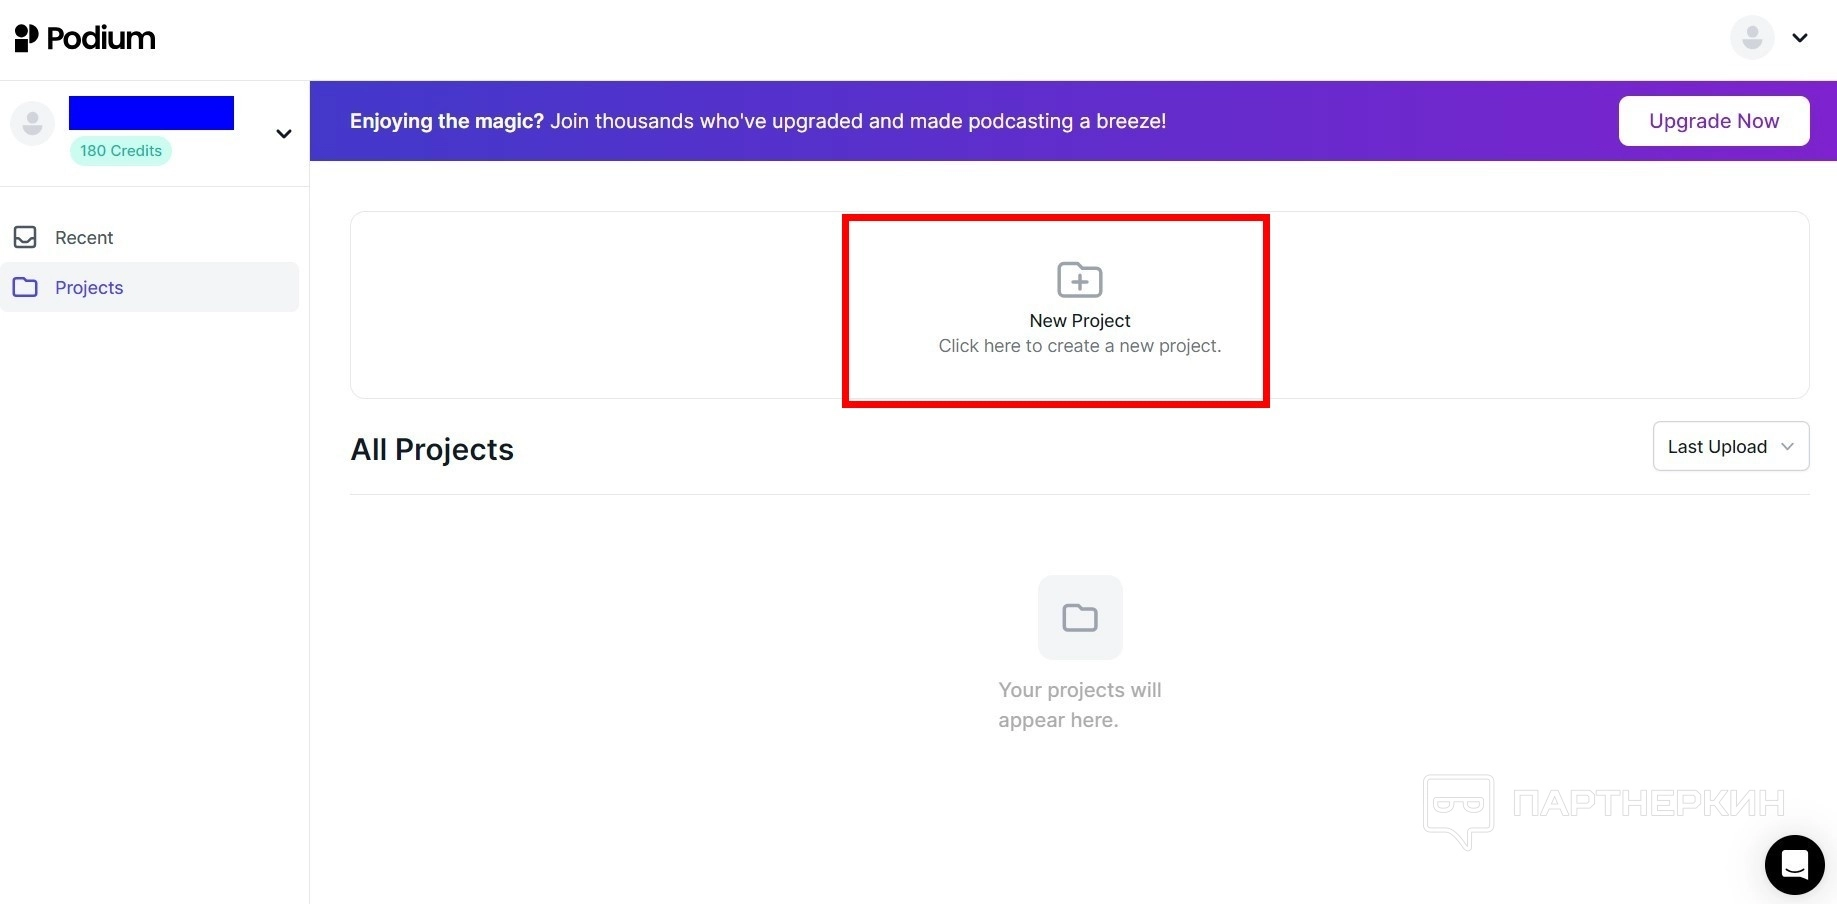1837x904 pixels.
Task: Click the Projects folder icon in sidebar
Action: click(25, 287)
